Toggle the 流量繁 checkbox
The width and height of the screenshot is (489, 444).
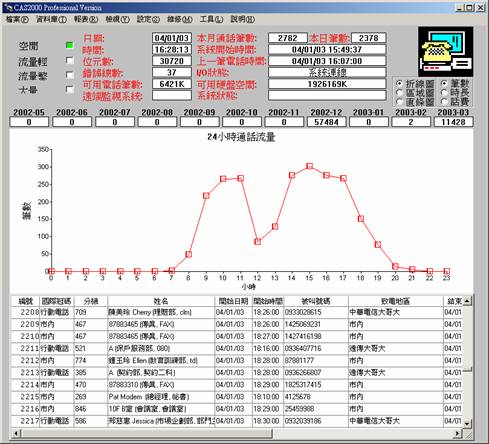tap(69, 75)
